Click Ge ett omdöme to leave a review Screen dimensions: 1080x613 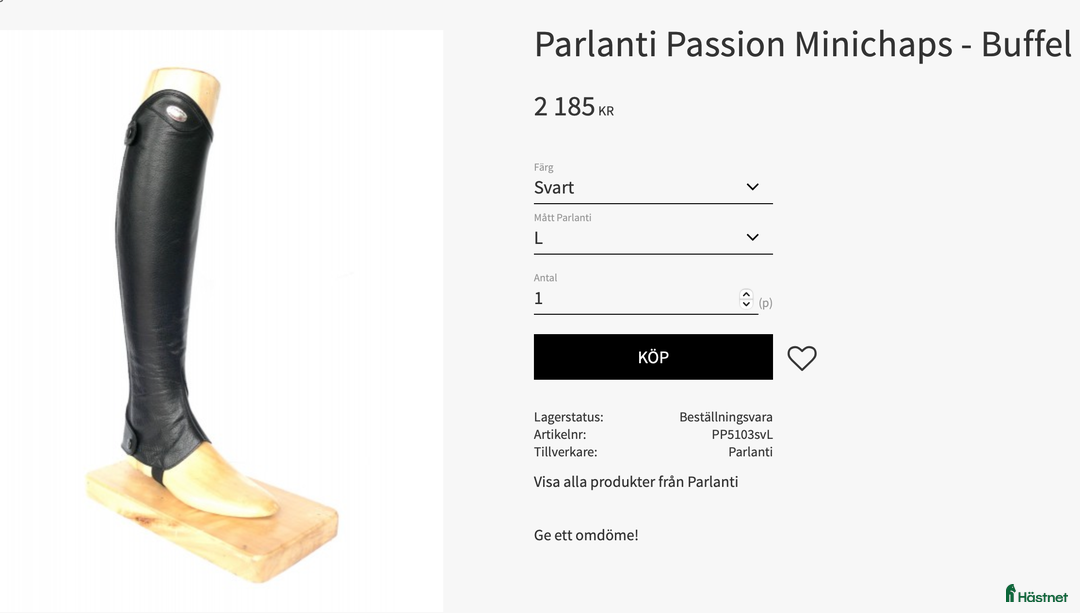point(585,535)
